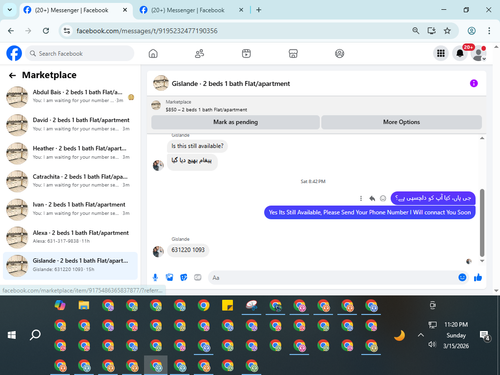Click the 'Yes Its Still Available' message
This screenshot has width=500, height=375.
click(370, 212)
